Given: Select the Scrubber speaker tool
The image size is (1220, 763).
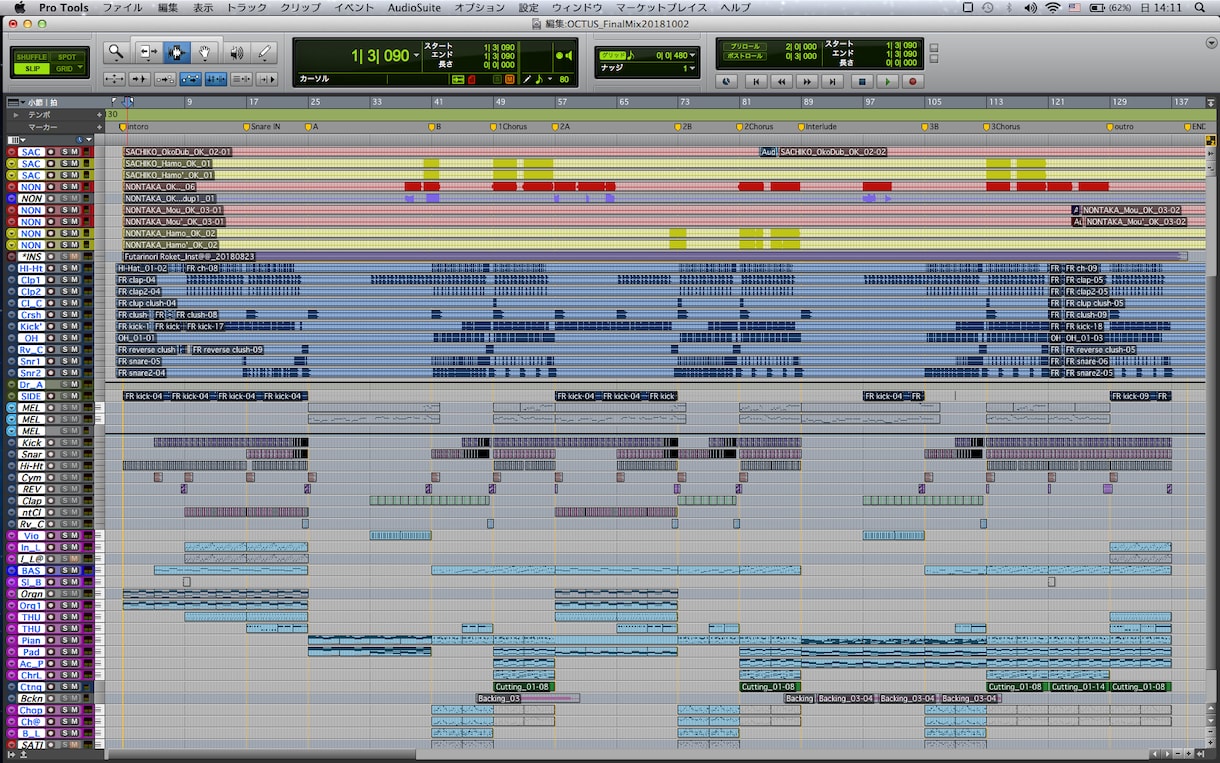Looking at the screenshot, I should point(236,52).
